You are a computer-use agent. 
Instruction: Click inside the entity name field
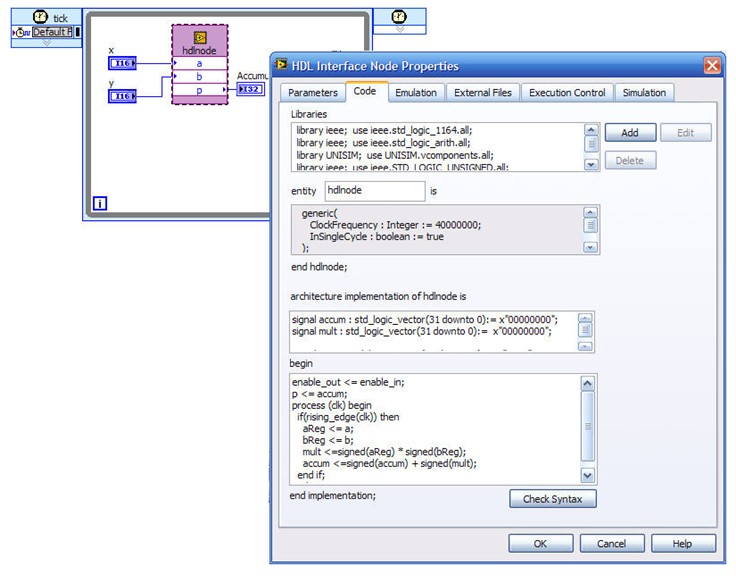pos(374,191)
